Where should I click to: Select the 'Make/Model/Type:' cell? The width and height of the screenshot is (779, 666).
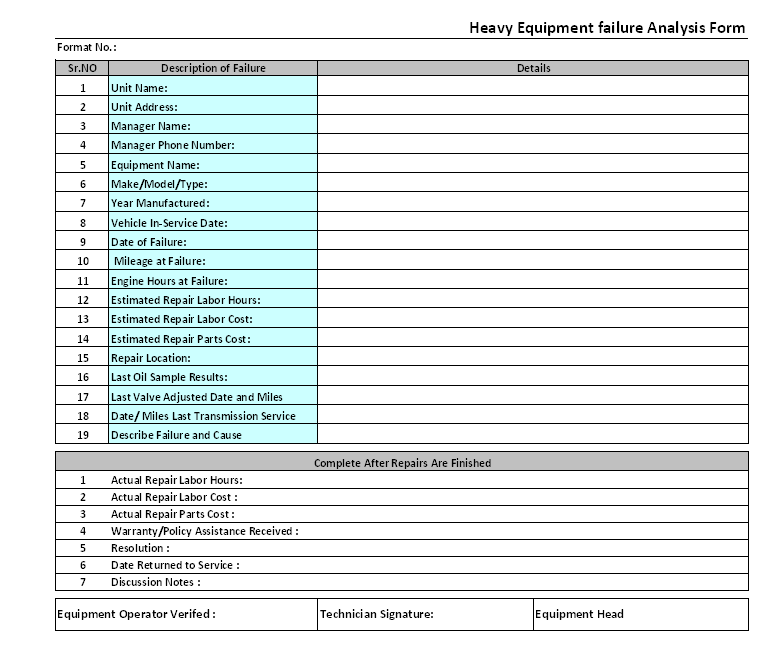213,182
